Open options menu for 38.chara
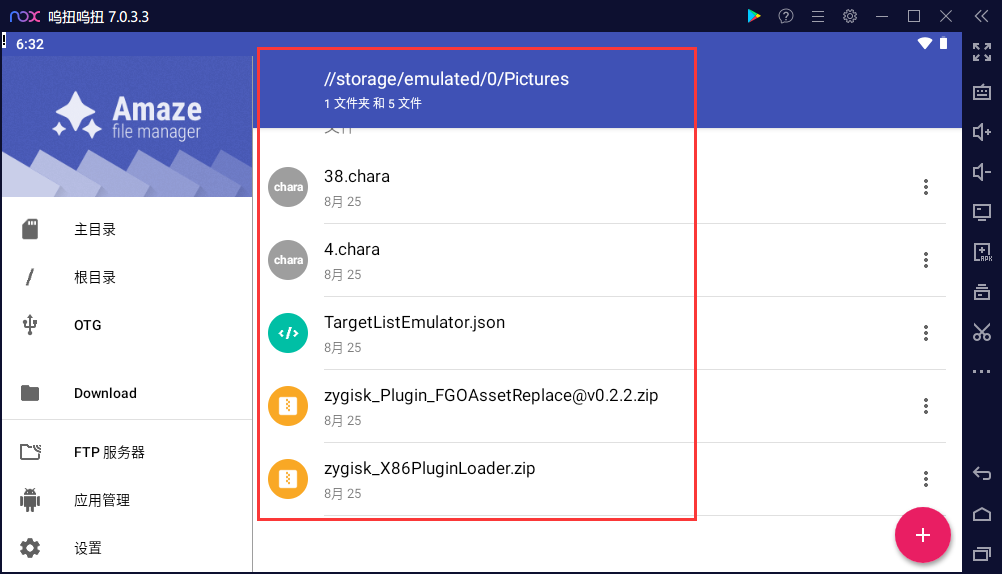This screenshot has height=574, width=1002. coord(925,187)
